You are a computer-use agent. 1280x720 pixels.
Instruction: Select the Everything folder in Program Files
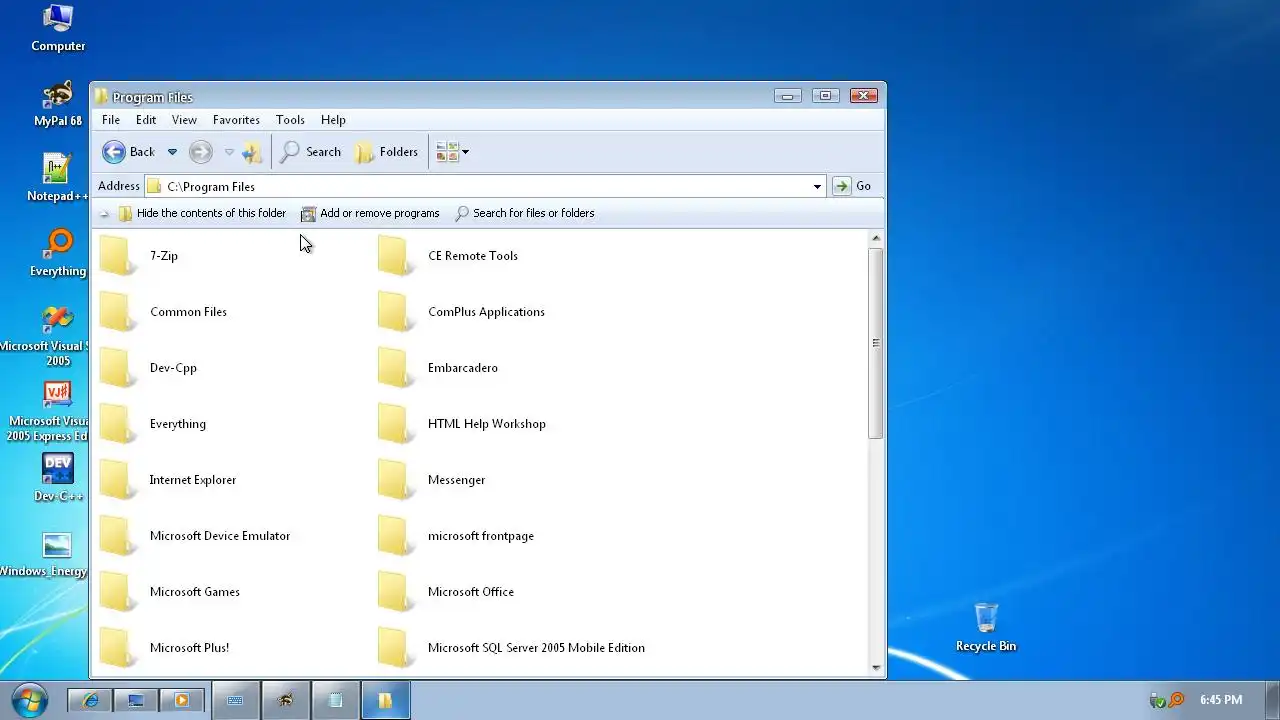point(152,424)
